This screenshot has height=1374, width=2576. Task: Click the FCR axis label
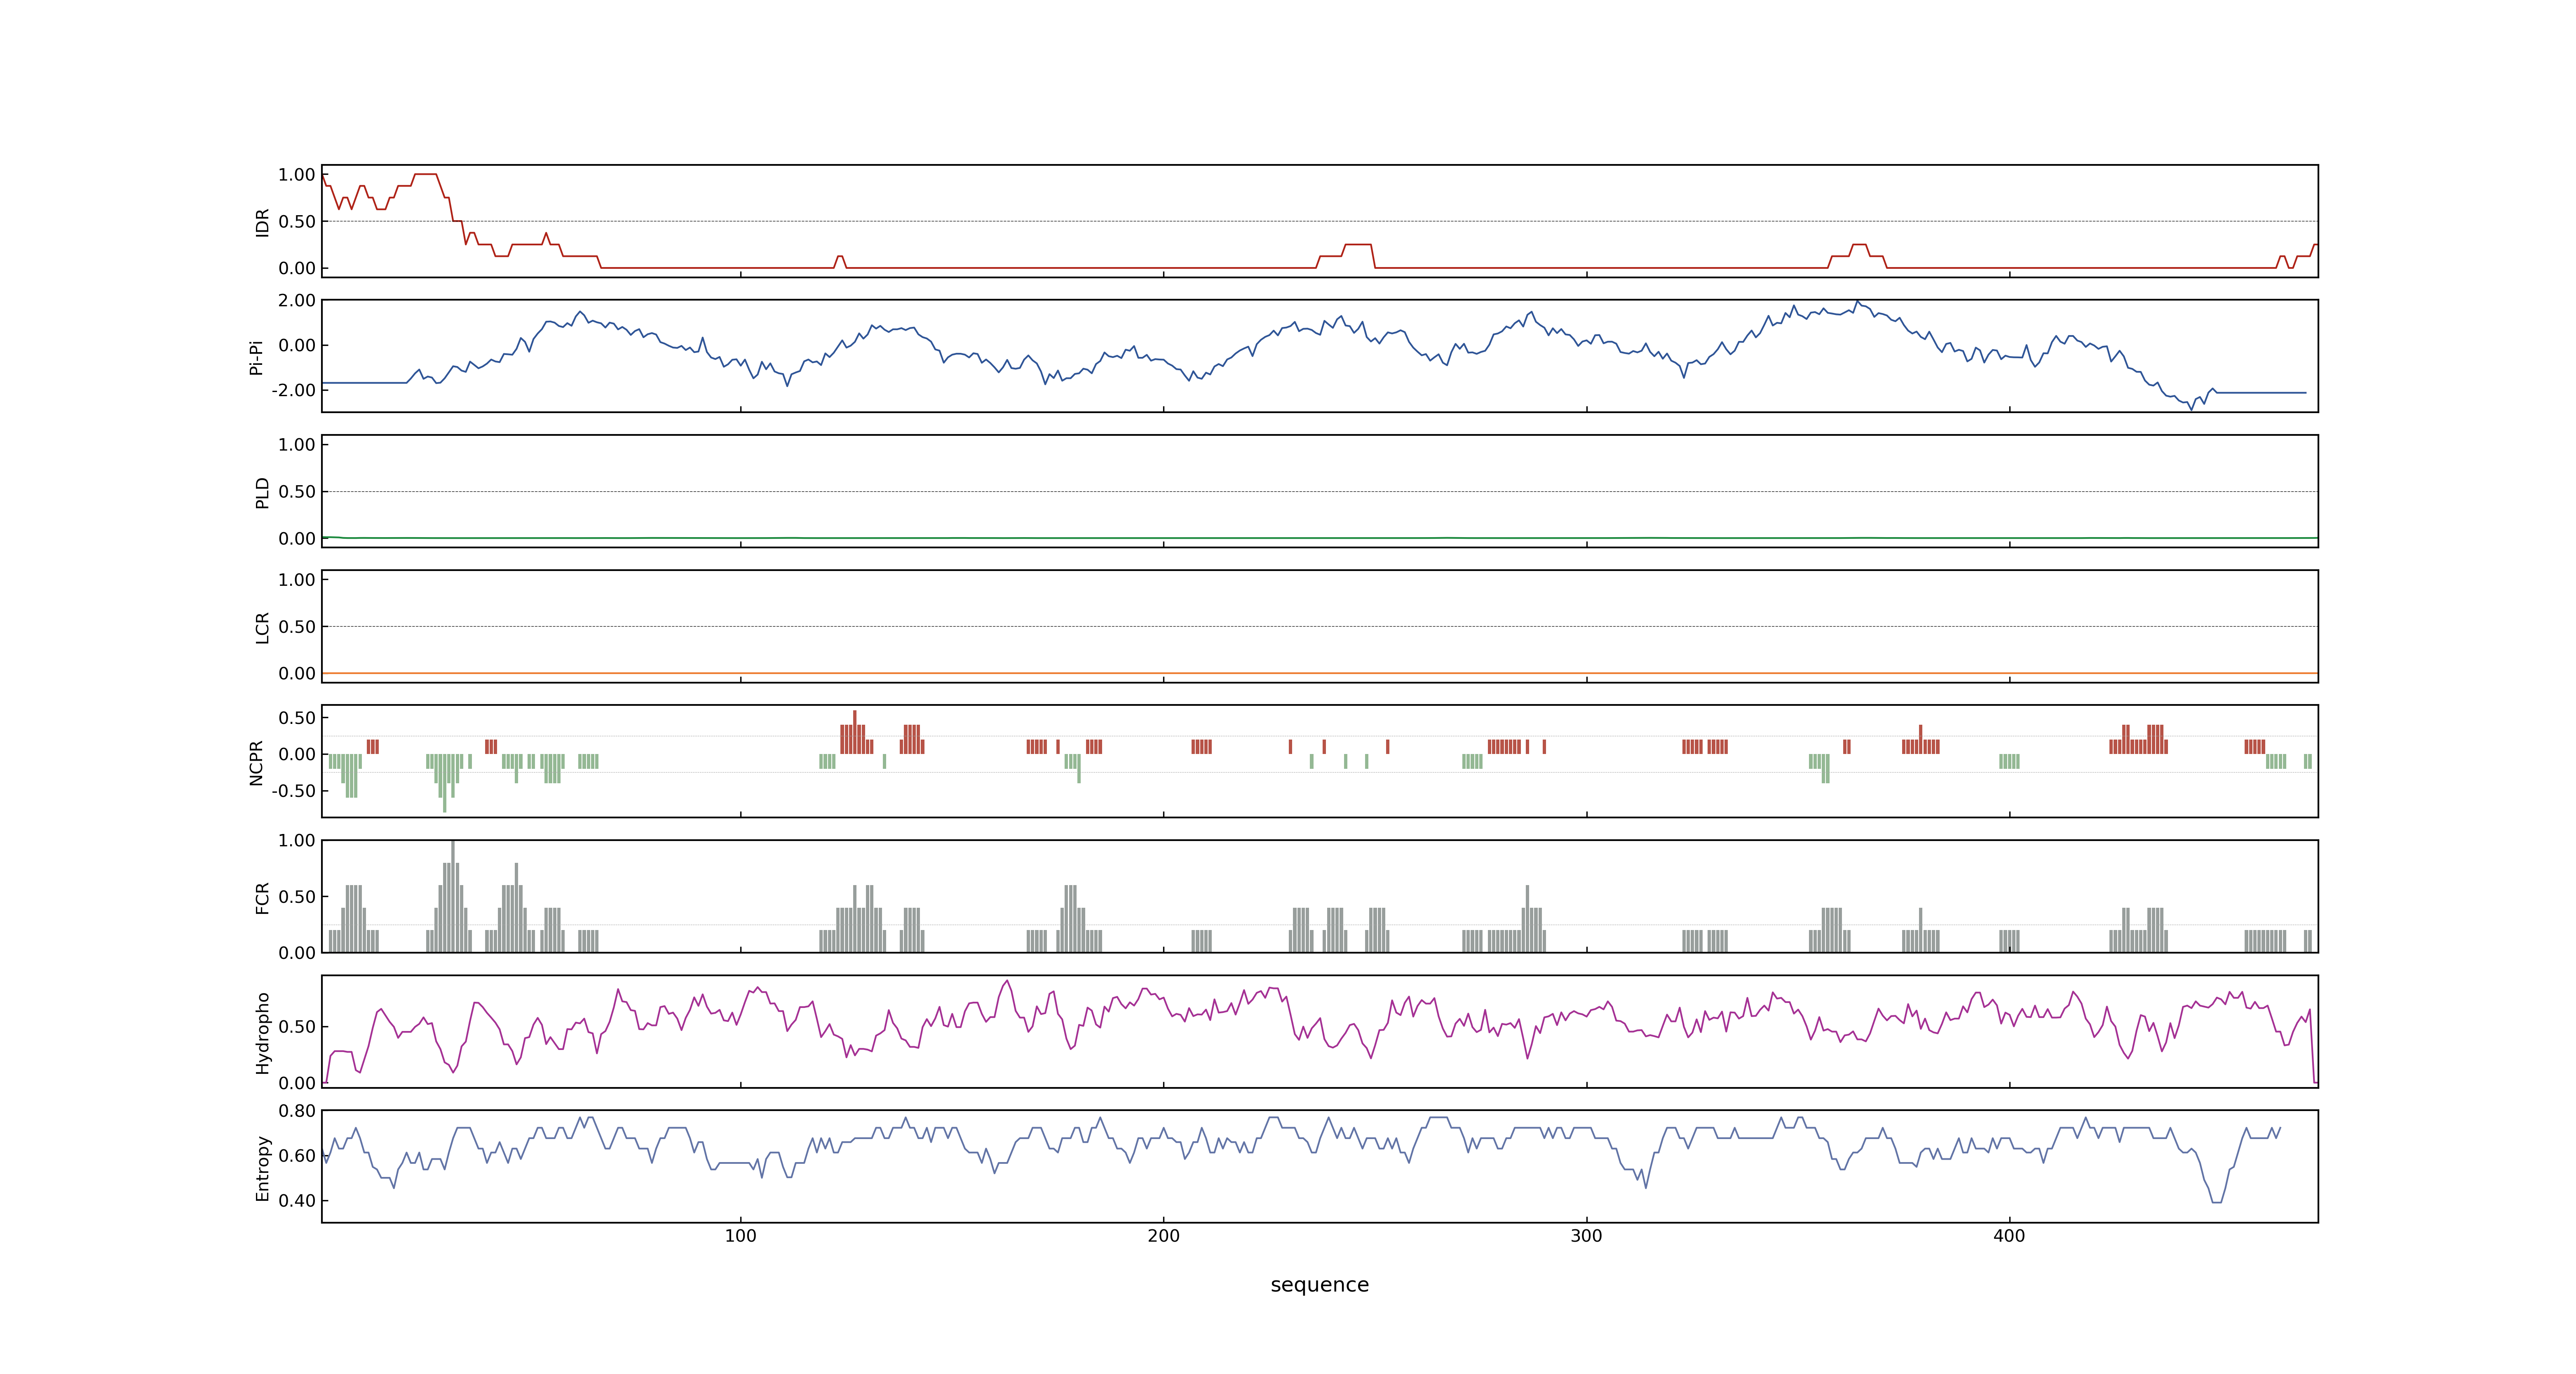(x=263, y=897)
